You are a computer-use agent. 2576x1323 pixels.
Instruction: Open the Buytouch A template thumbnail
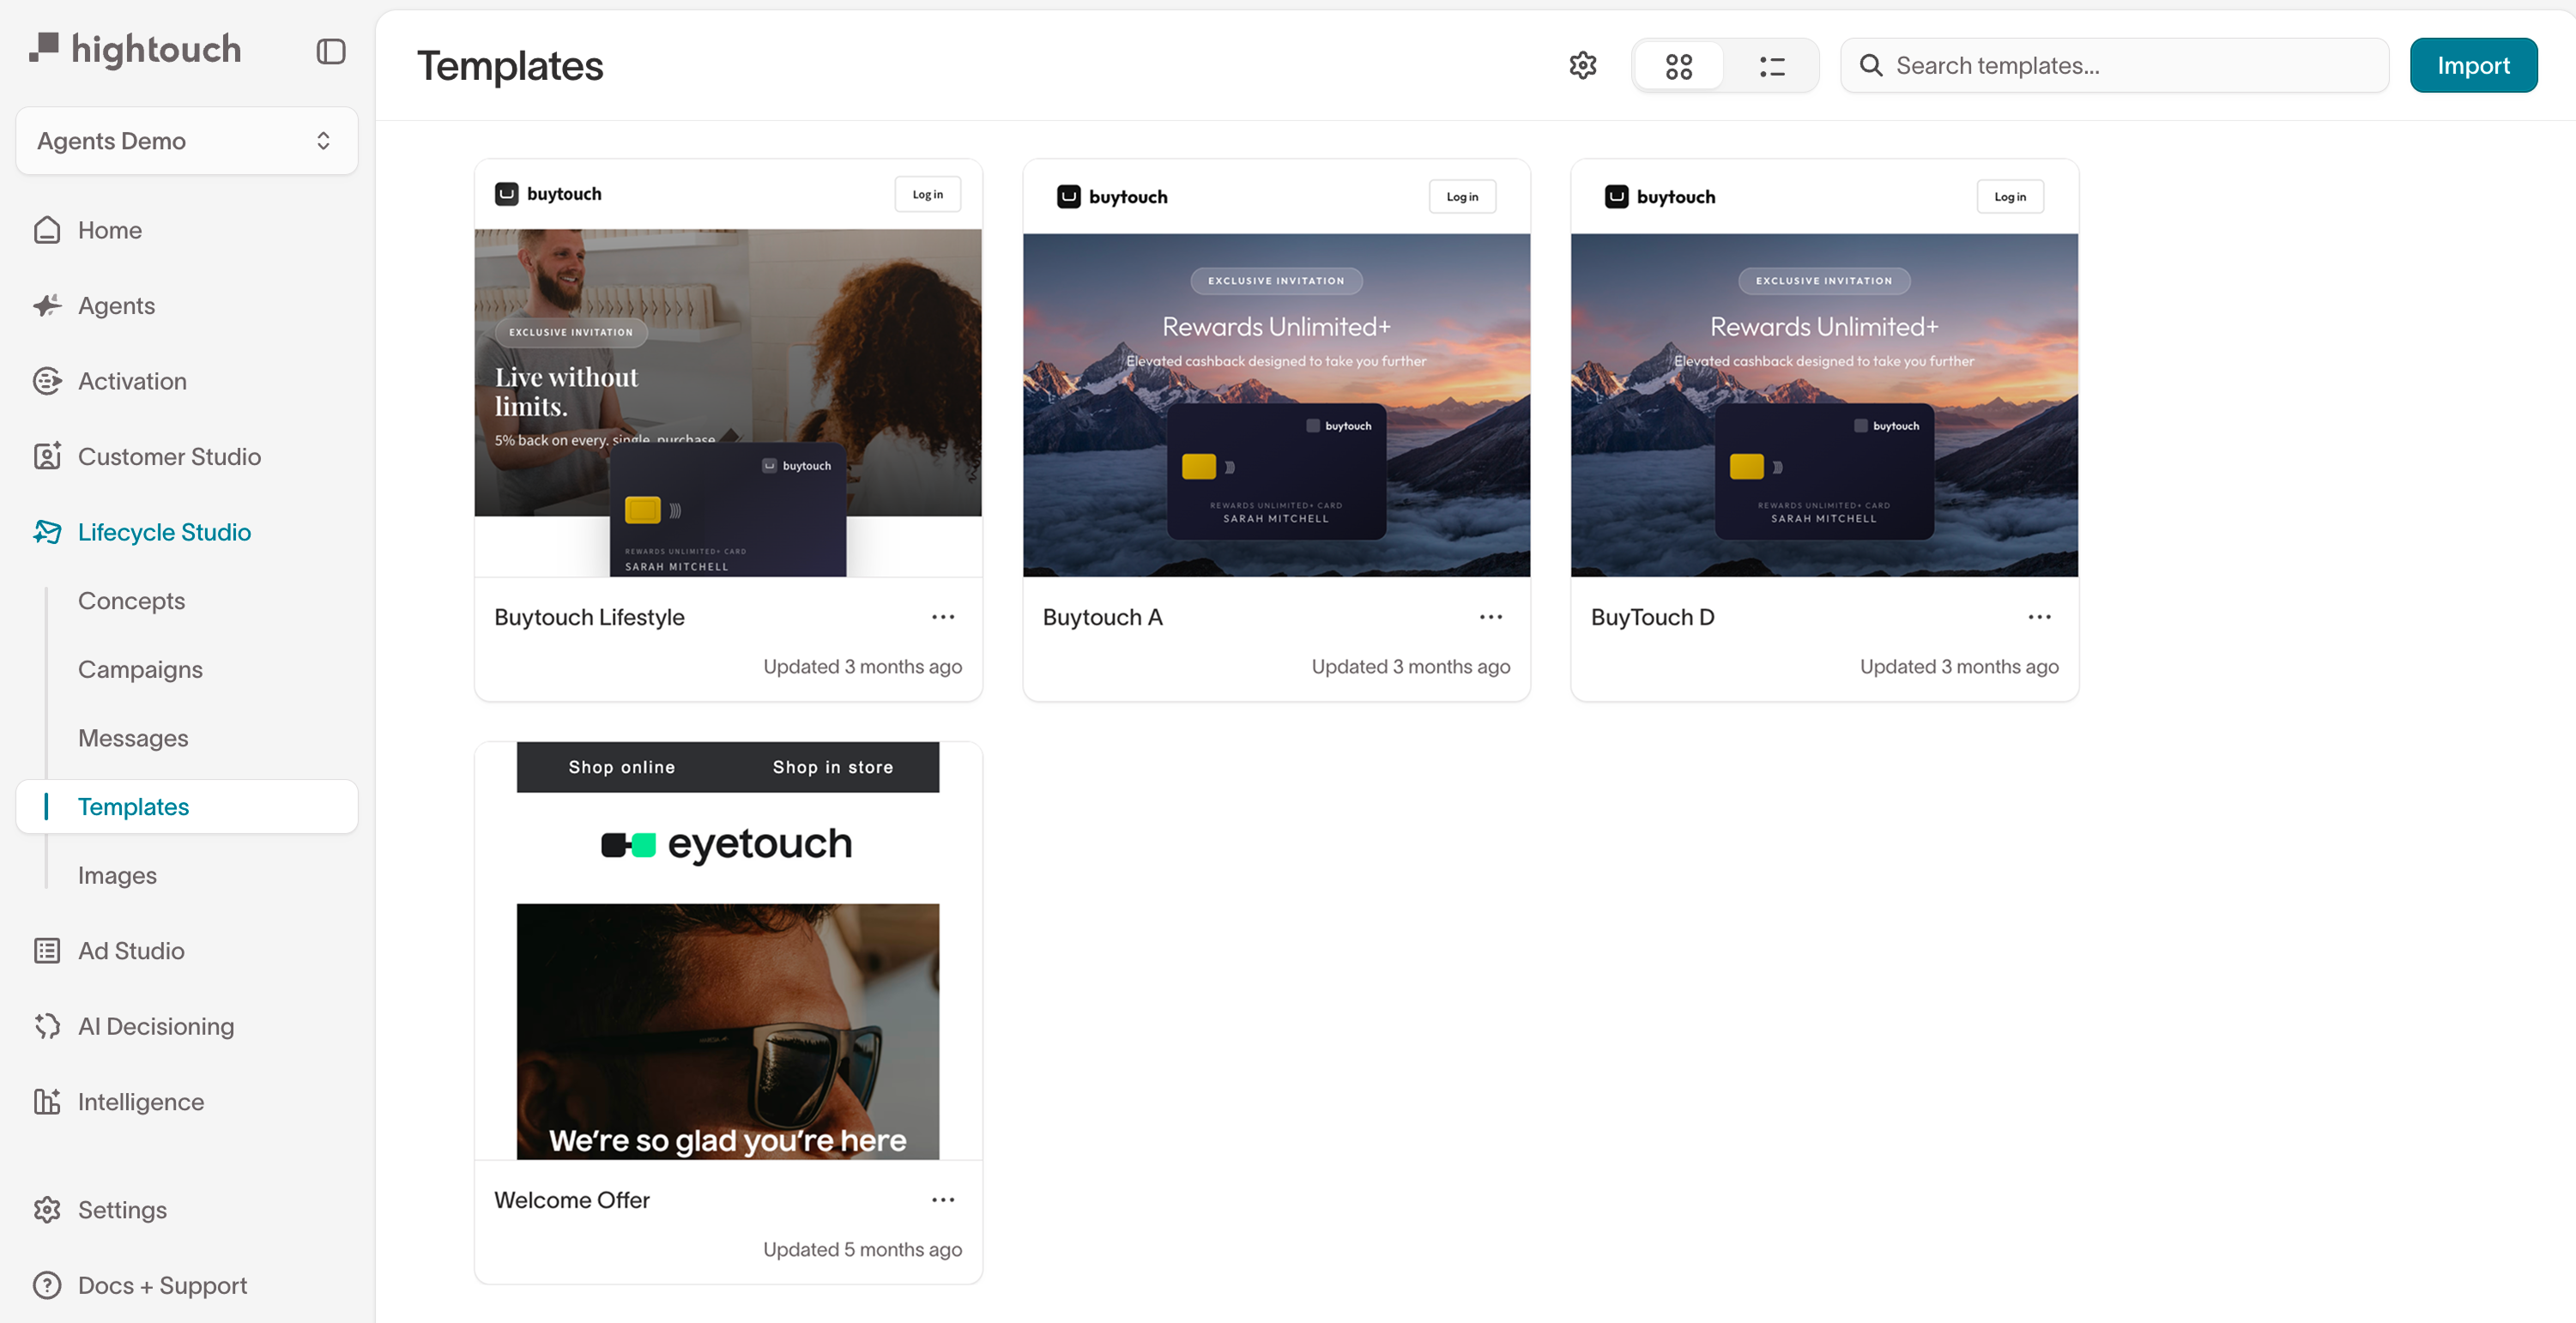pos(1276,368)
